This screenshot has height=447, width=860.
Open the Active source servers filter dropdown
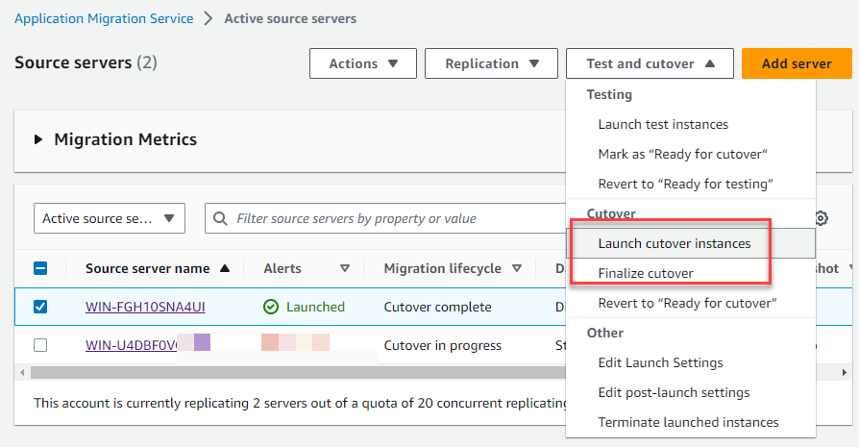[x=109, y=218]
